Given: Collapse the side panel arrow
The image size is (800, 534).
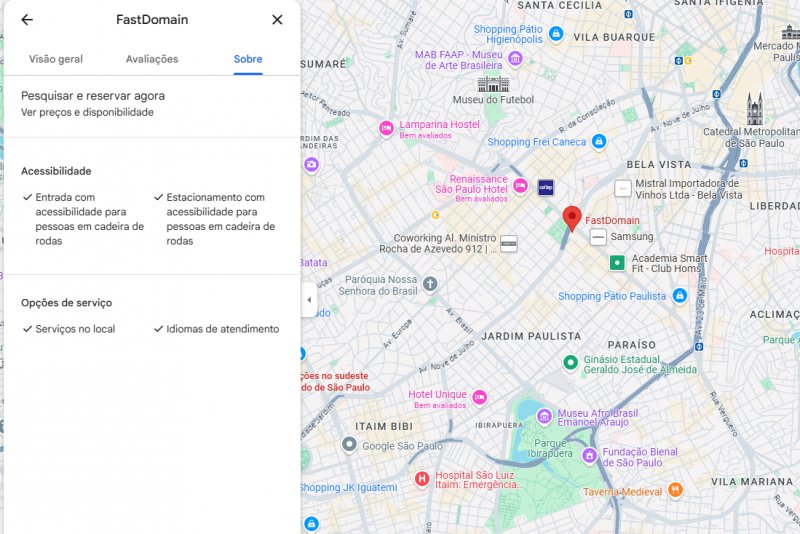Looking at the screenshot, I should pos(309,300).
